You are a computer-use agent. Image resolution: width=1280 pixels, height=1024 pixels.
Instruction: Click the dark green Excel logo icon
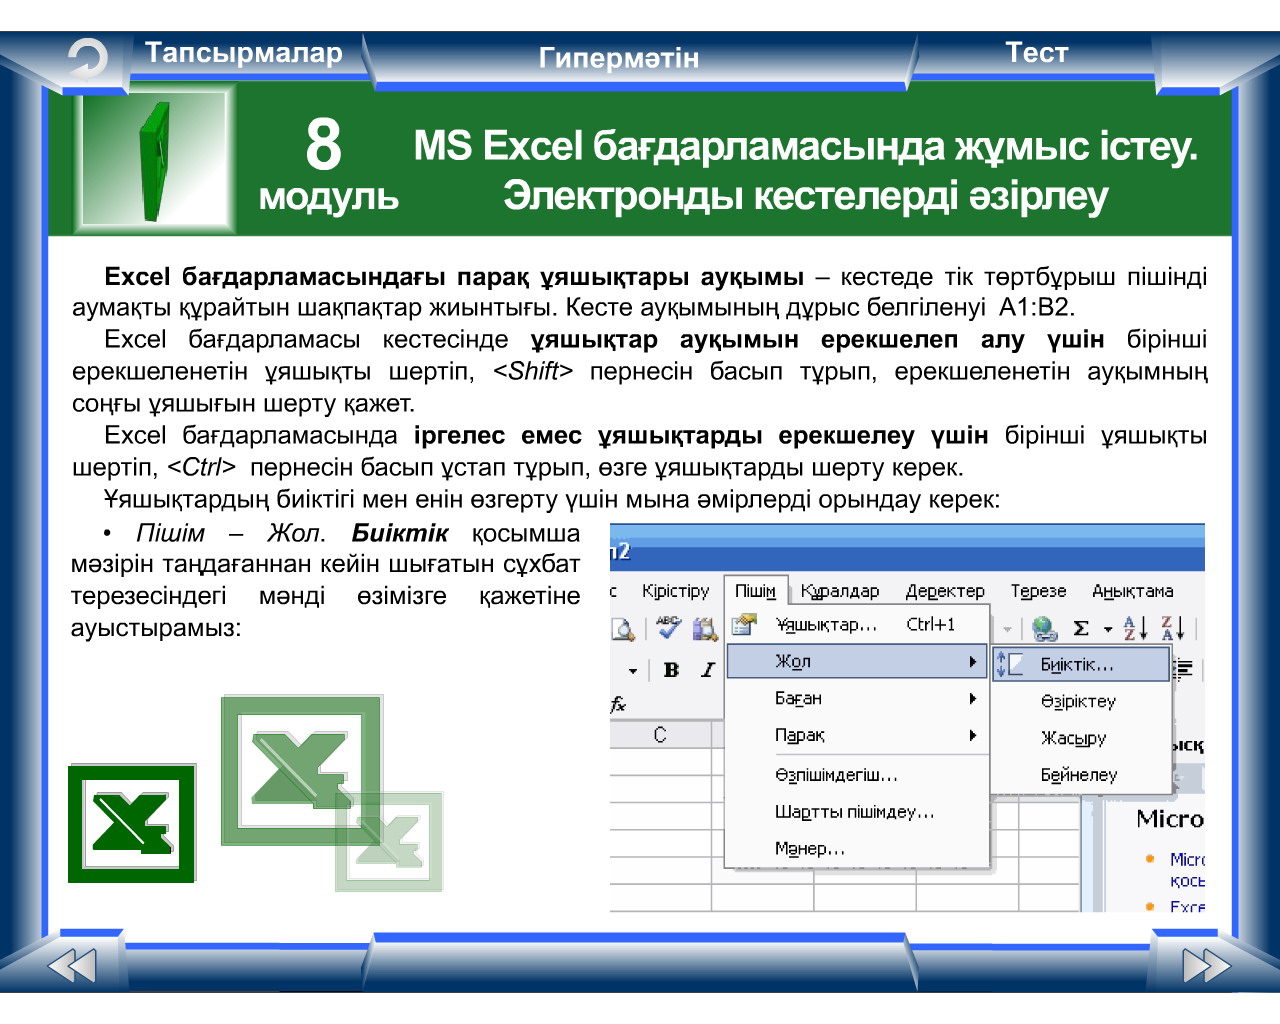click(132, 824)
